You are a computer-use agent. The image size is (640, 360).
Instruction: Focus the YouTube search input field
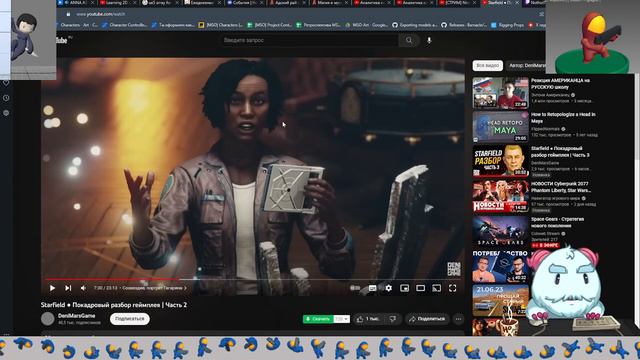[x=309, y=40]
